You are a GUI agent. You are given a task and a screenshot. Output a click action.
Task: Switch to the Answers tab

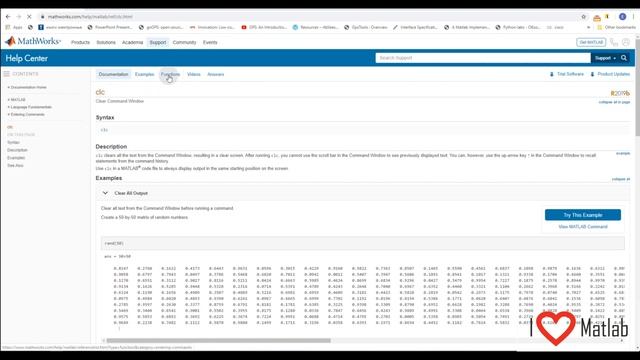(216, 74)
